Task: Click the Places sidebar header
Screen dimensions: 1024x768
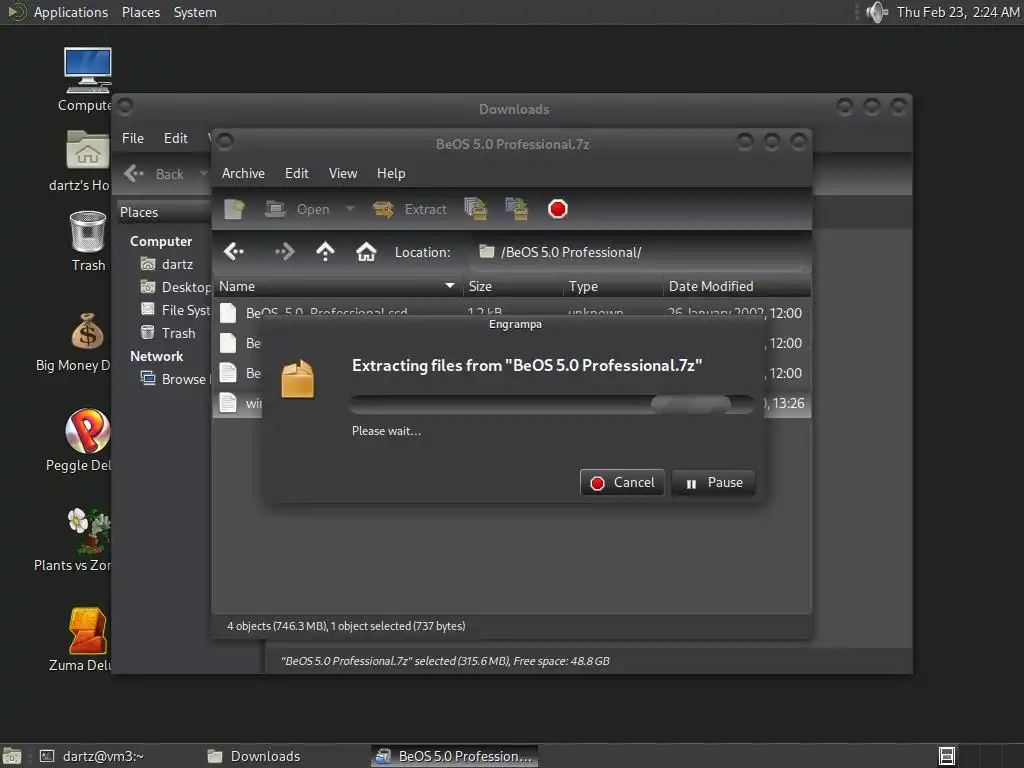Action: [x=165, y=212]
